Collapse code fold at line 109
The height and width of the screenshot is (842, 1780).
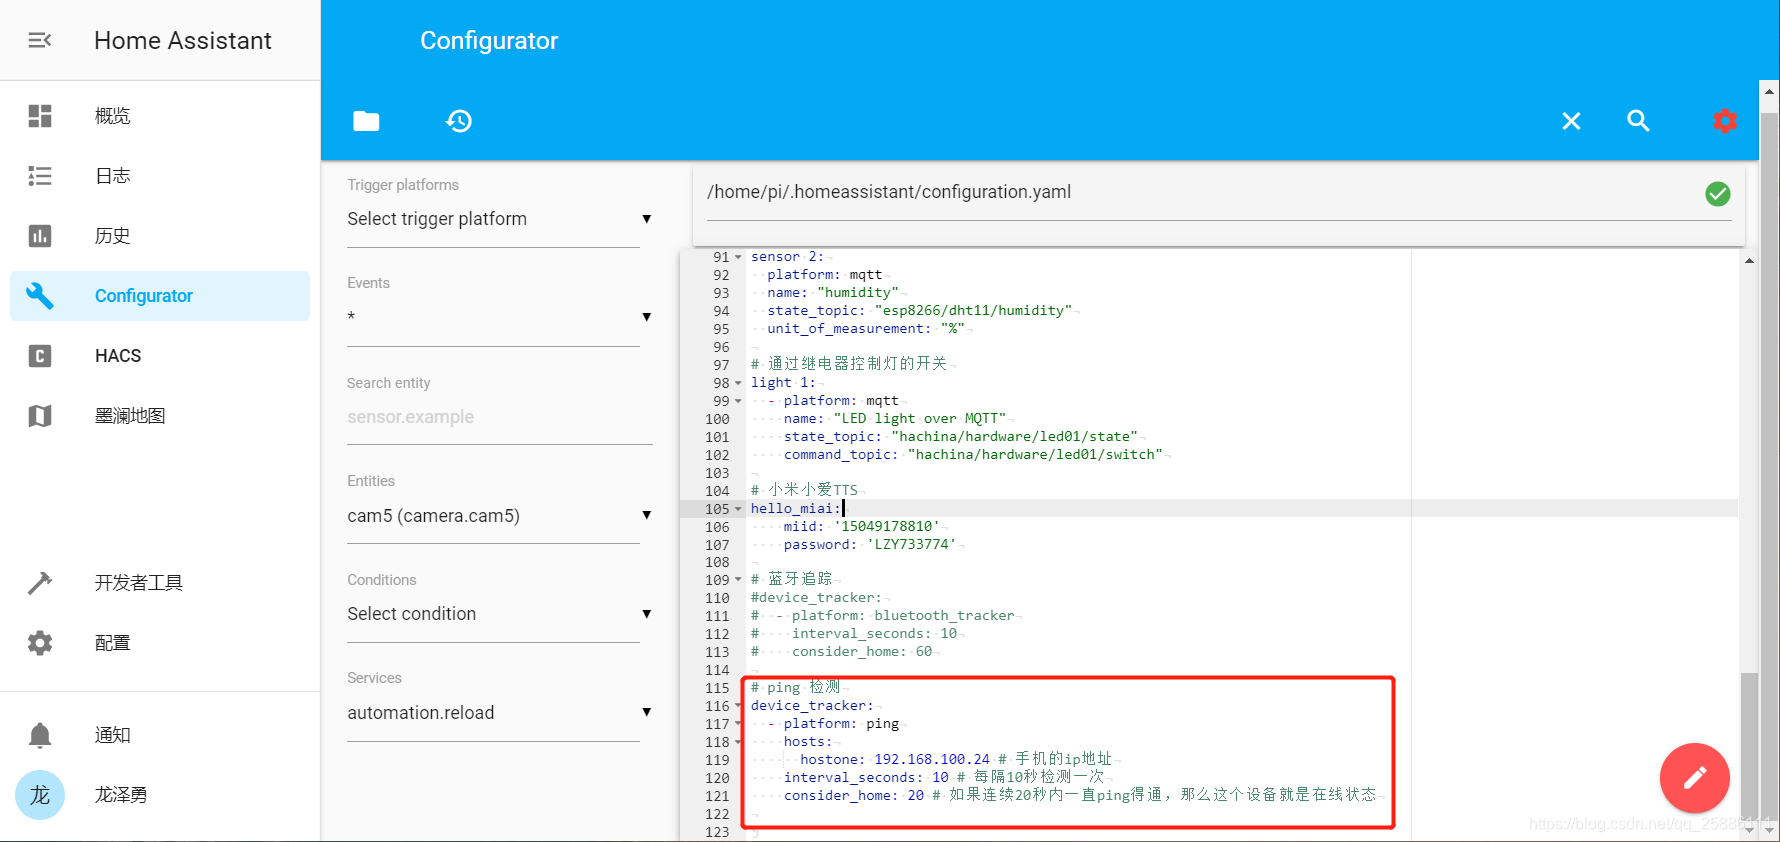[738, 580]
